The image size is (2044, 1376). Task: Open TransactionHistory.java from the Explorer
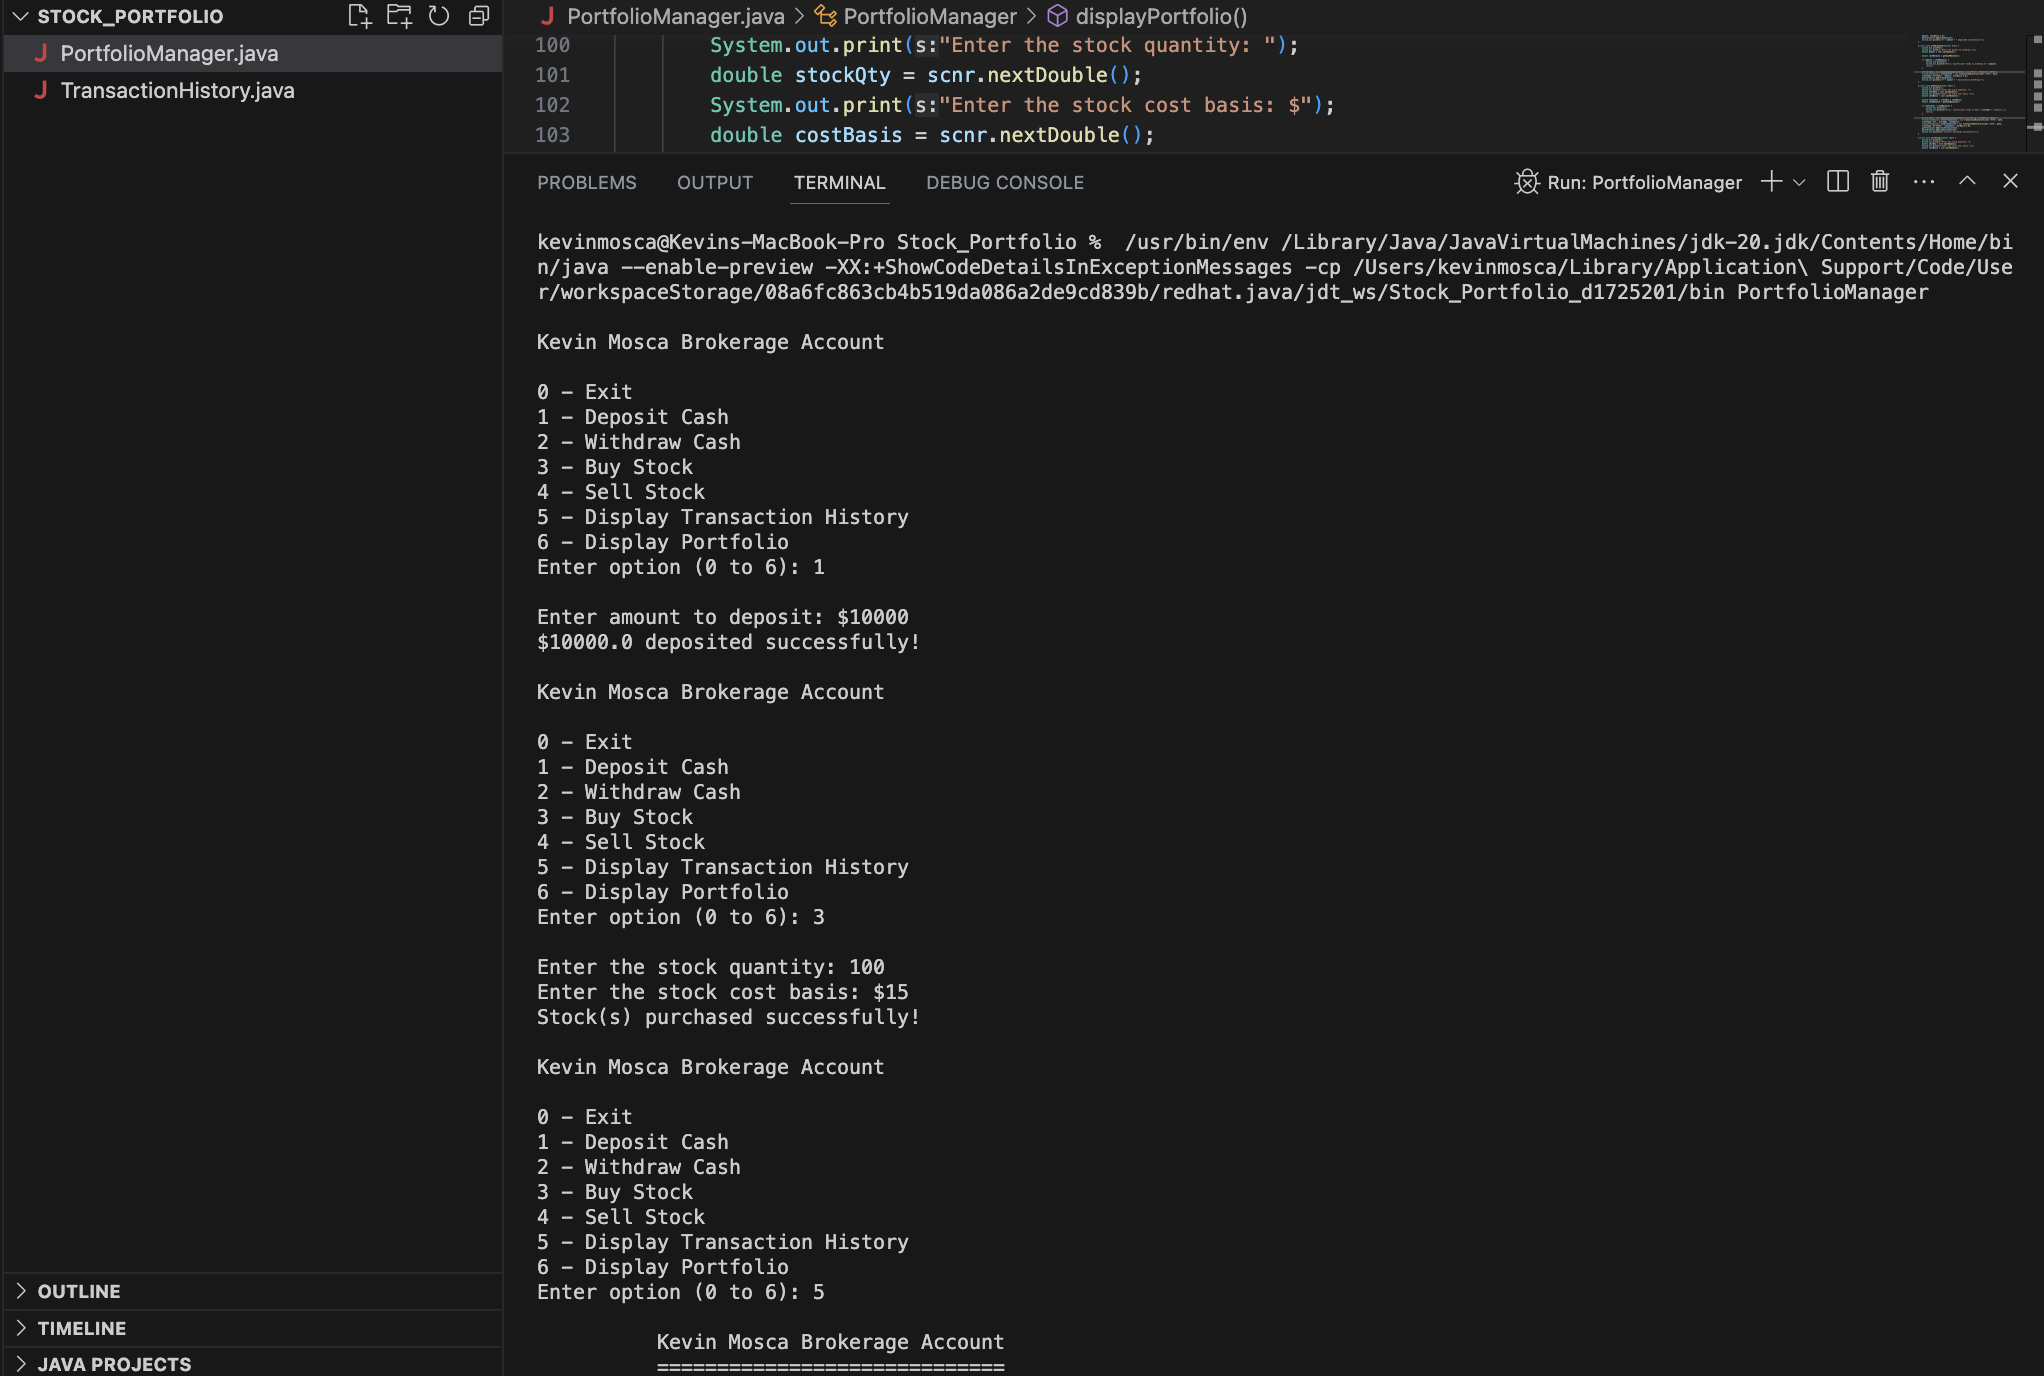pos(177,90)
